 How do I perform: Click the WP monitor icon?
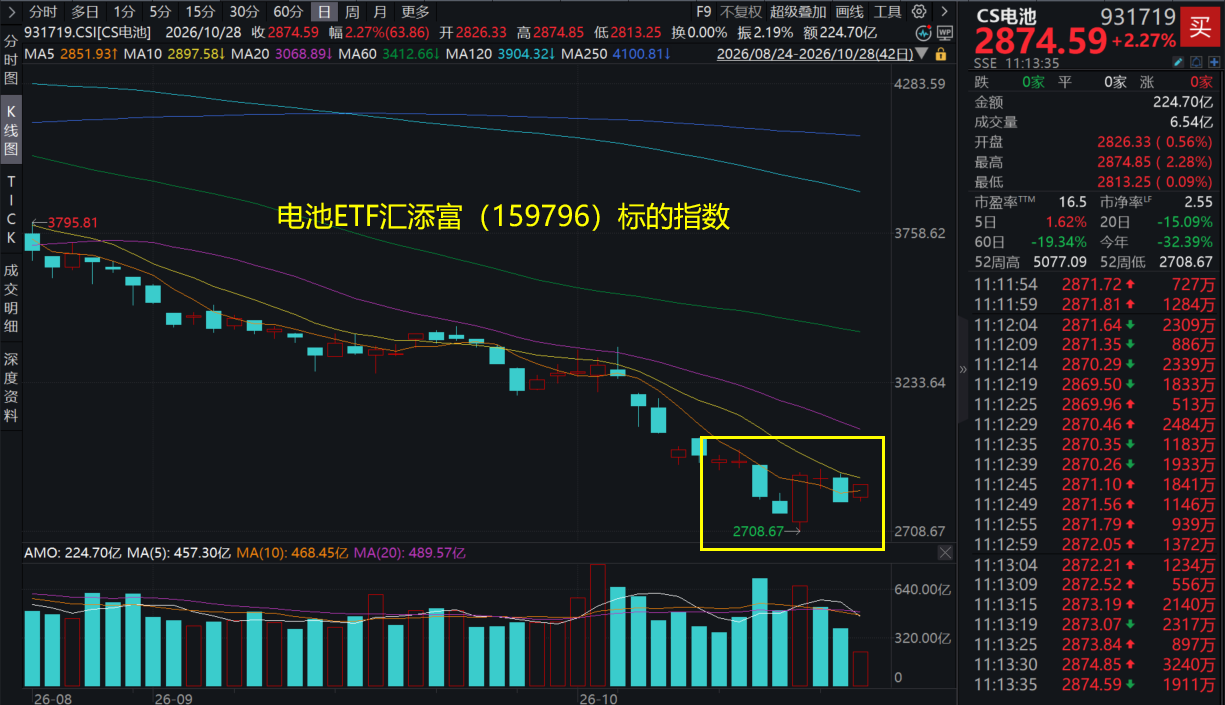tap(945, 33)
